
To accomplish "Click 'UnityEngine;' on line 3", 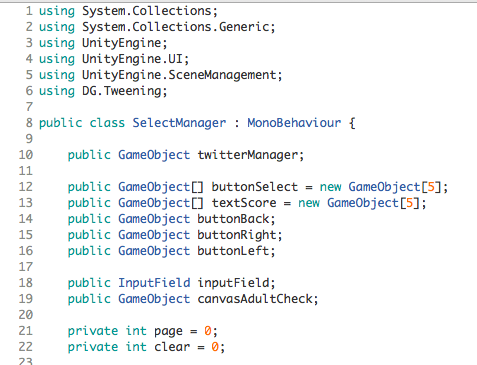I will click(125, 43).
